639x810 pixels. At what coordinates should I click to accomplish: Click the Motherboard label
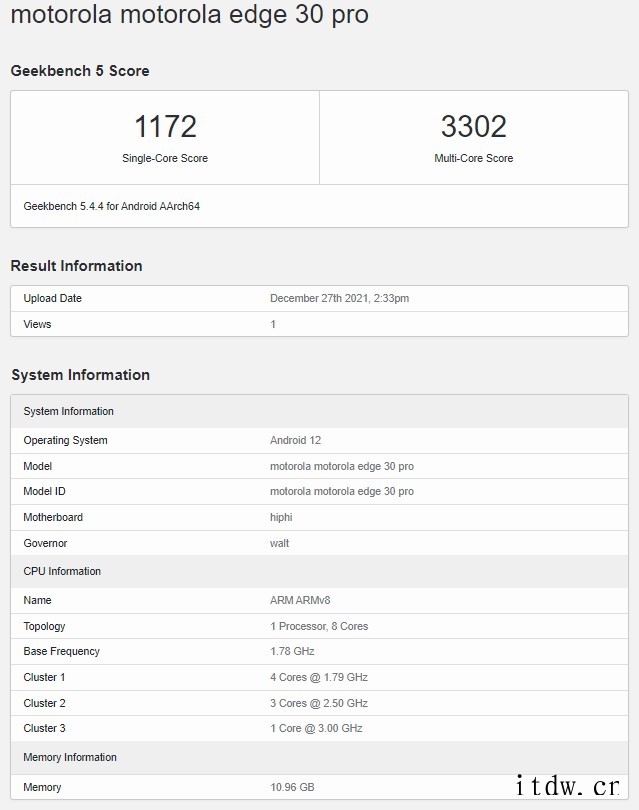click(x=53, y=517)
